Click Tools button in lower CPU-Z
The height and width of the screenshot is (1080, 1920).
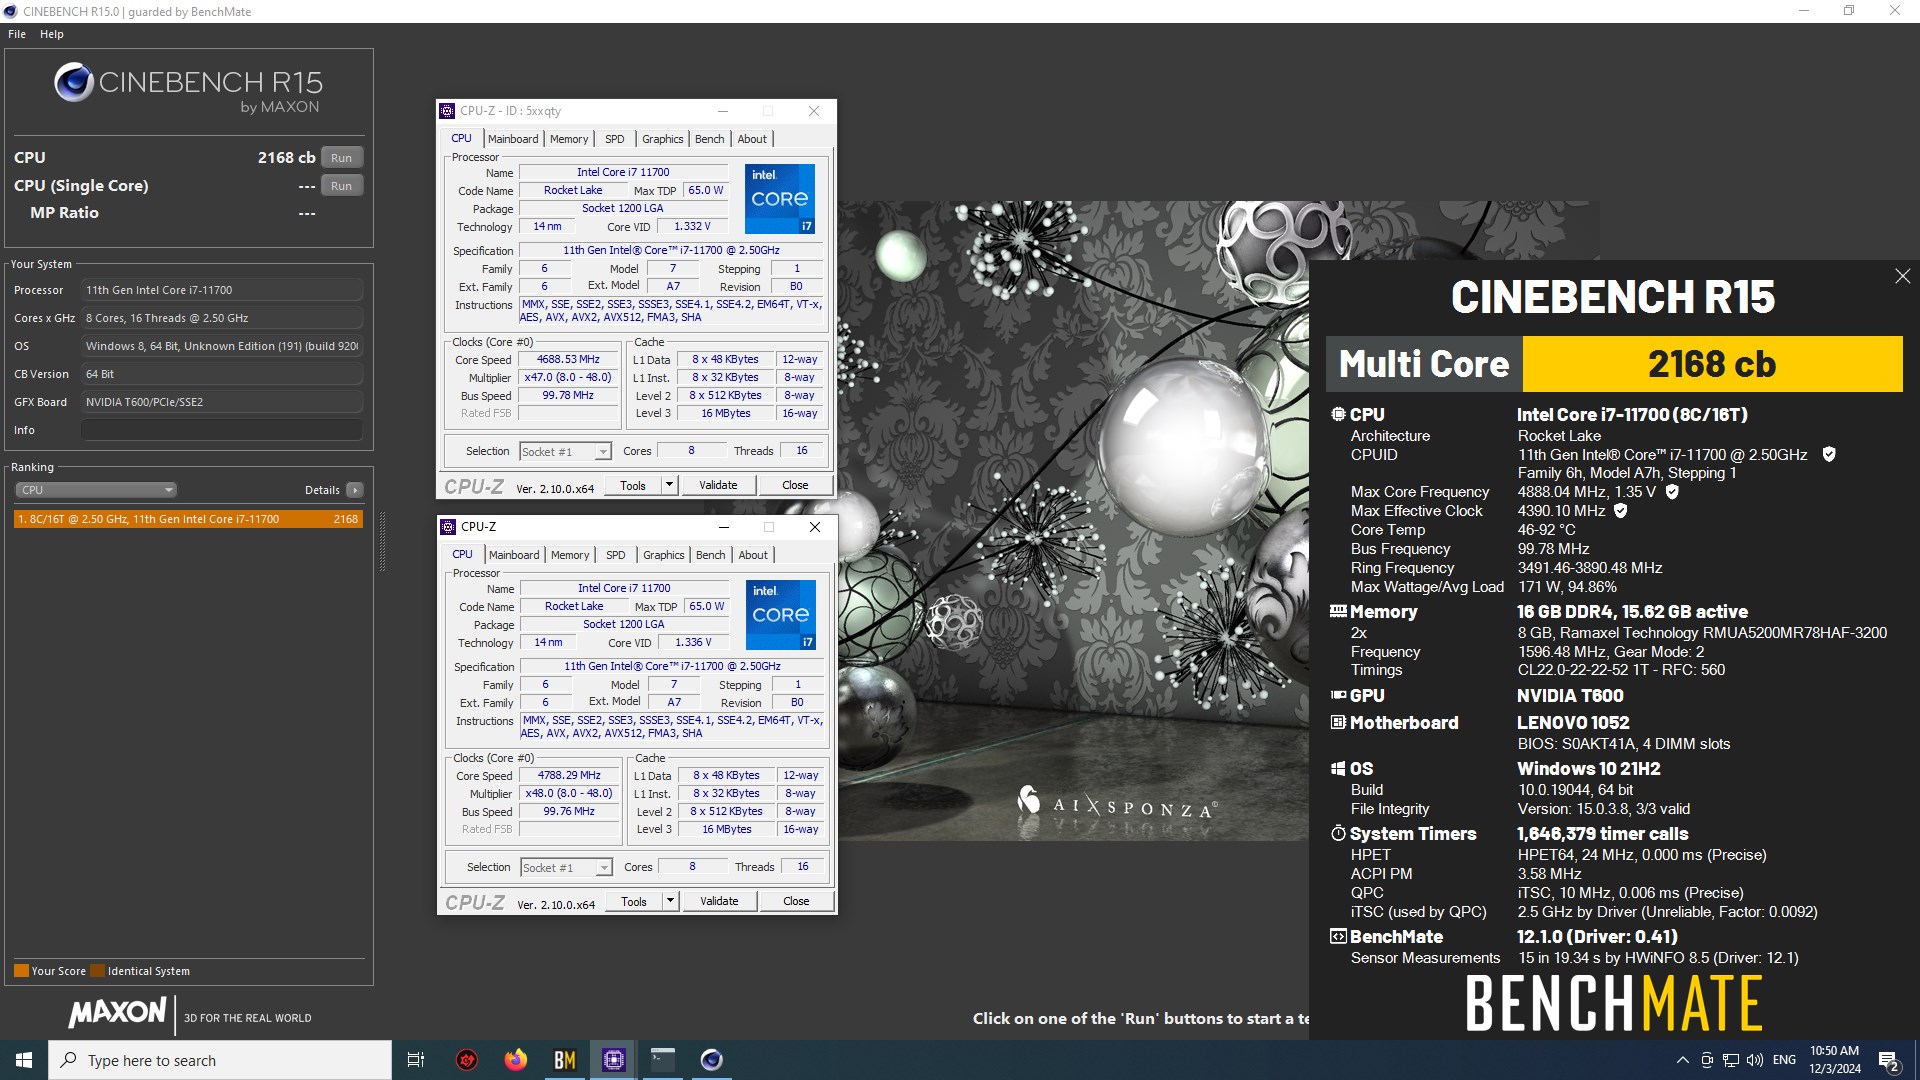[634, 901]
